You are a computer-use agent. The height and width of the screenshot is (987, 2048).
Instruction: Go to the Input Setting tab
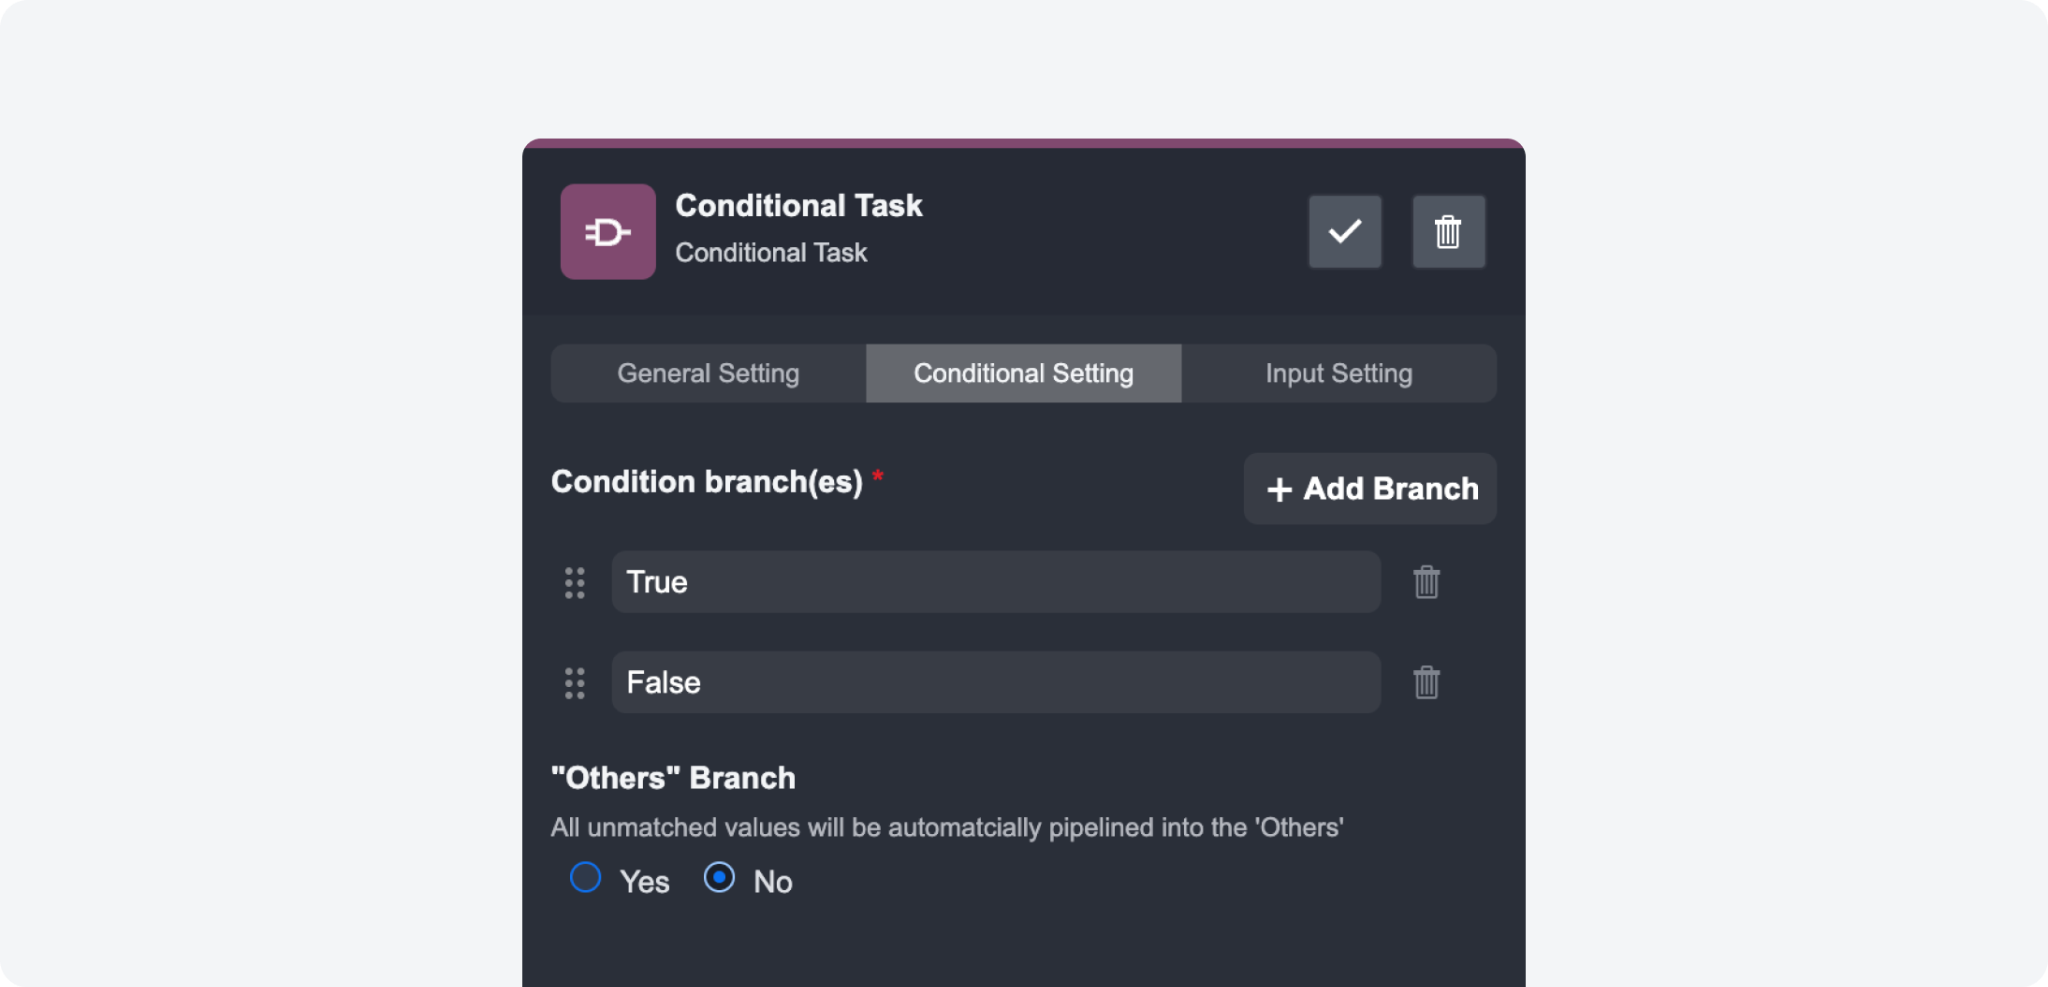coord(1338,374)
